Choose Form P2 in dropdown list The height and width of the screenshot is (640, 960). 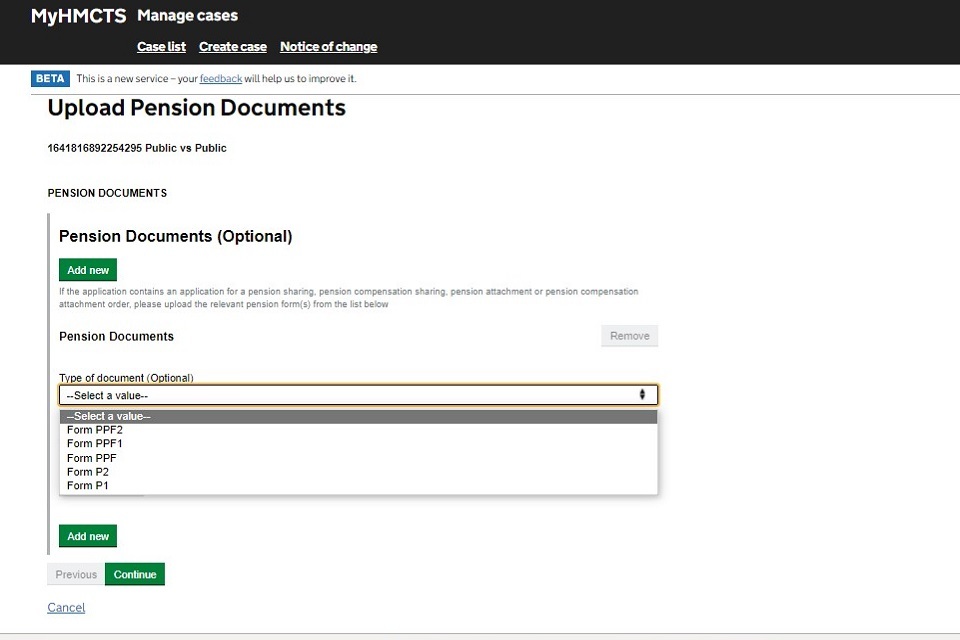[x=88, y=472]
